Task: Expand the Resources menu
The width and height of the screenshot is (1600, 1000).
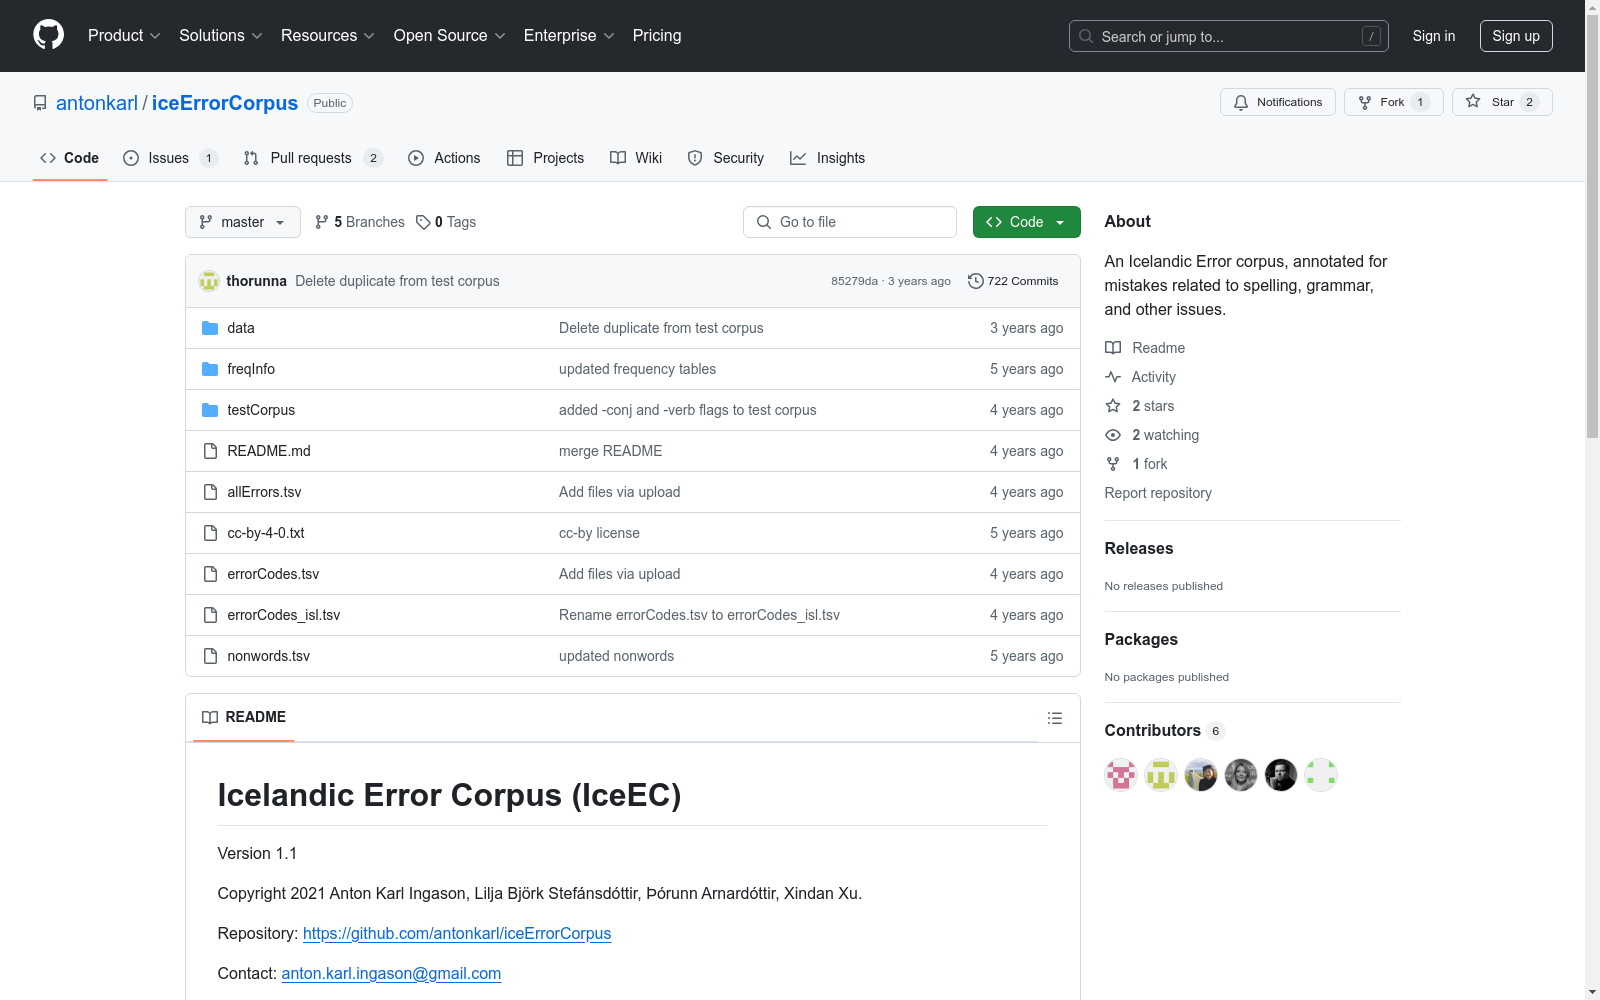Action: 328,35
